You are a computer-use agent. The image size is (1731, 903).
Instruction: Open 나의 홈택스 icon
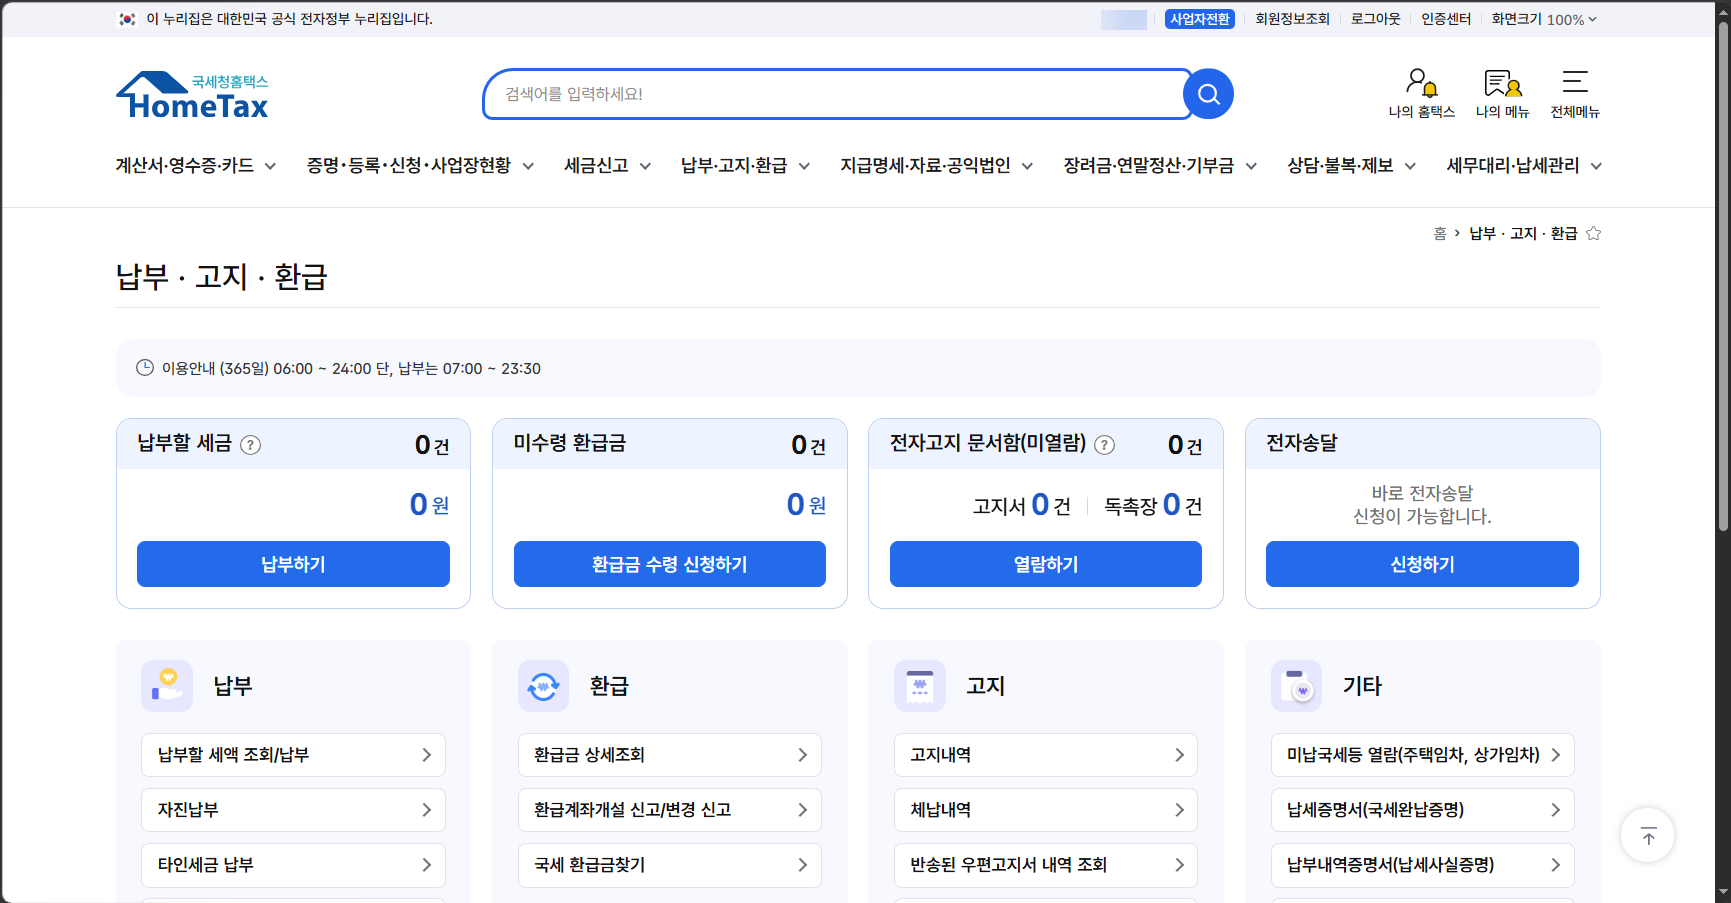pyautogui.click(x=1421, y=93)
